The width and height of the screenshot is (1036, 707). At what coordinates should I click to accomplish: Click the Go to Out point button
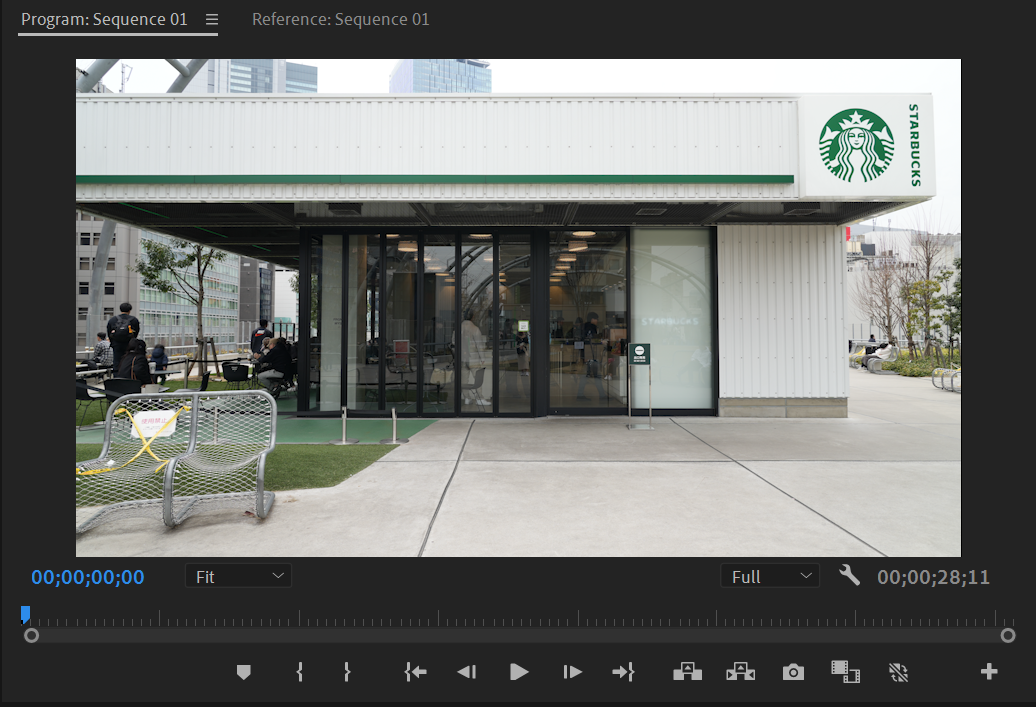pyautogui.click(x=623, y=672)
